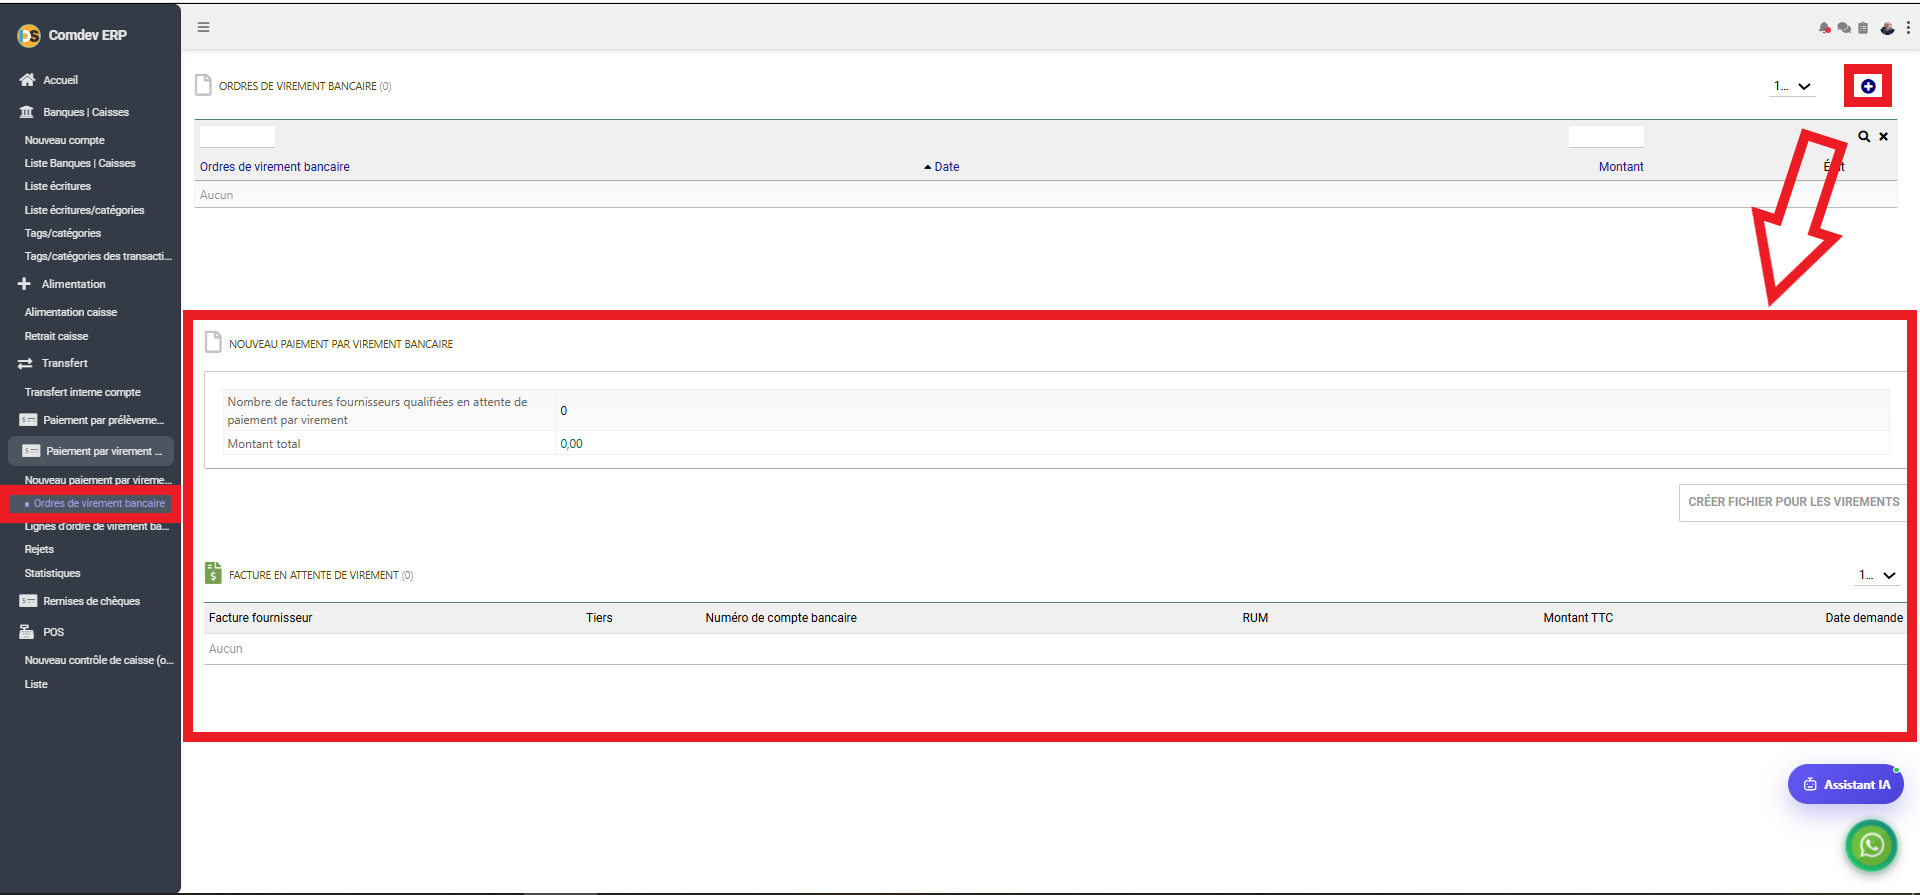Open Tags/catégories menu item
This screenshot has height=895, width=1920.
coord(63,233)
